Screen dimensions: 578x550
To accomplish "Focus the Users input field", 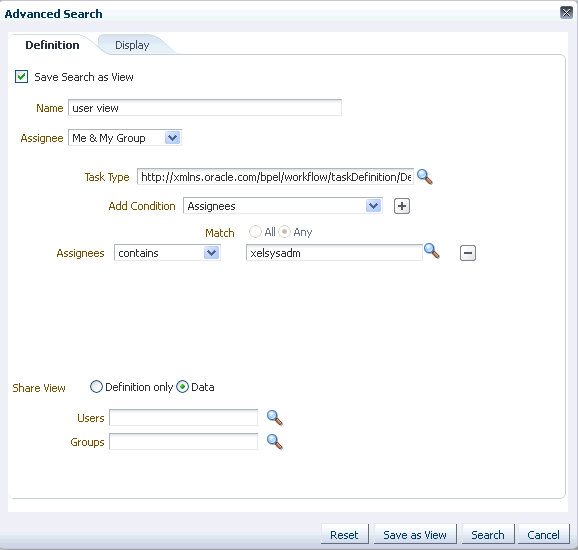I will tap(184, 418).
